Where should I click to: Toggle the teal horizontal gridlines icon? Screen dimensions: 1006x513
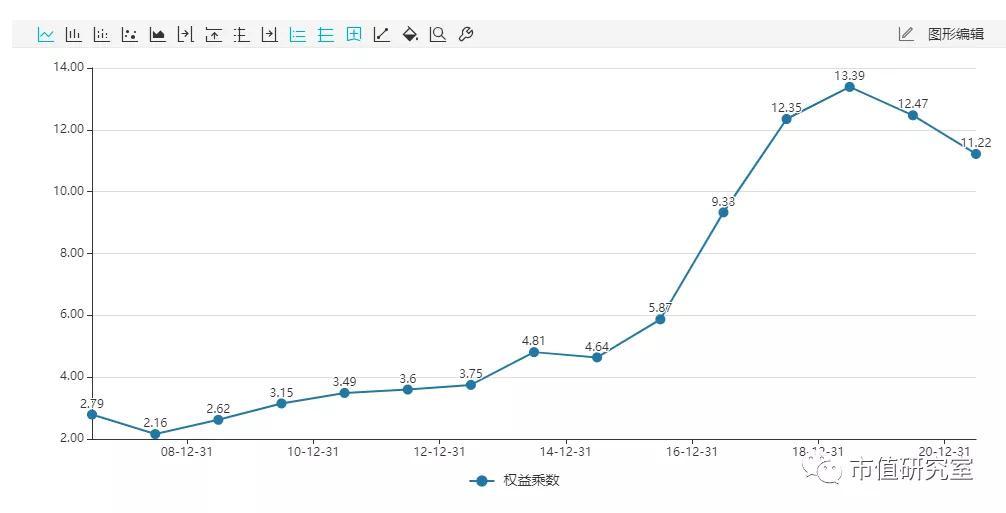(326, 35)
